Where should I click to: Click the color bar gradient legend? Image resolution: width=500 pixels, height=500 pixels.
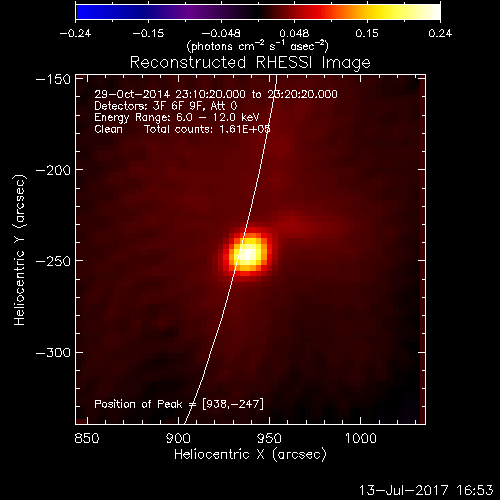pos(258,12)
